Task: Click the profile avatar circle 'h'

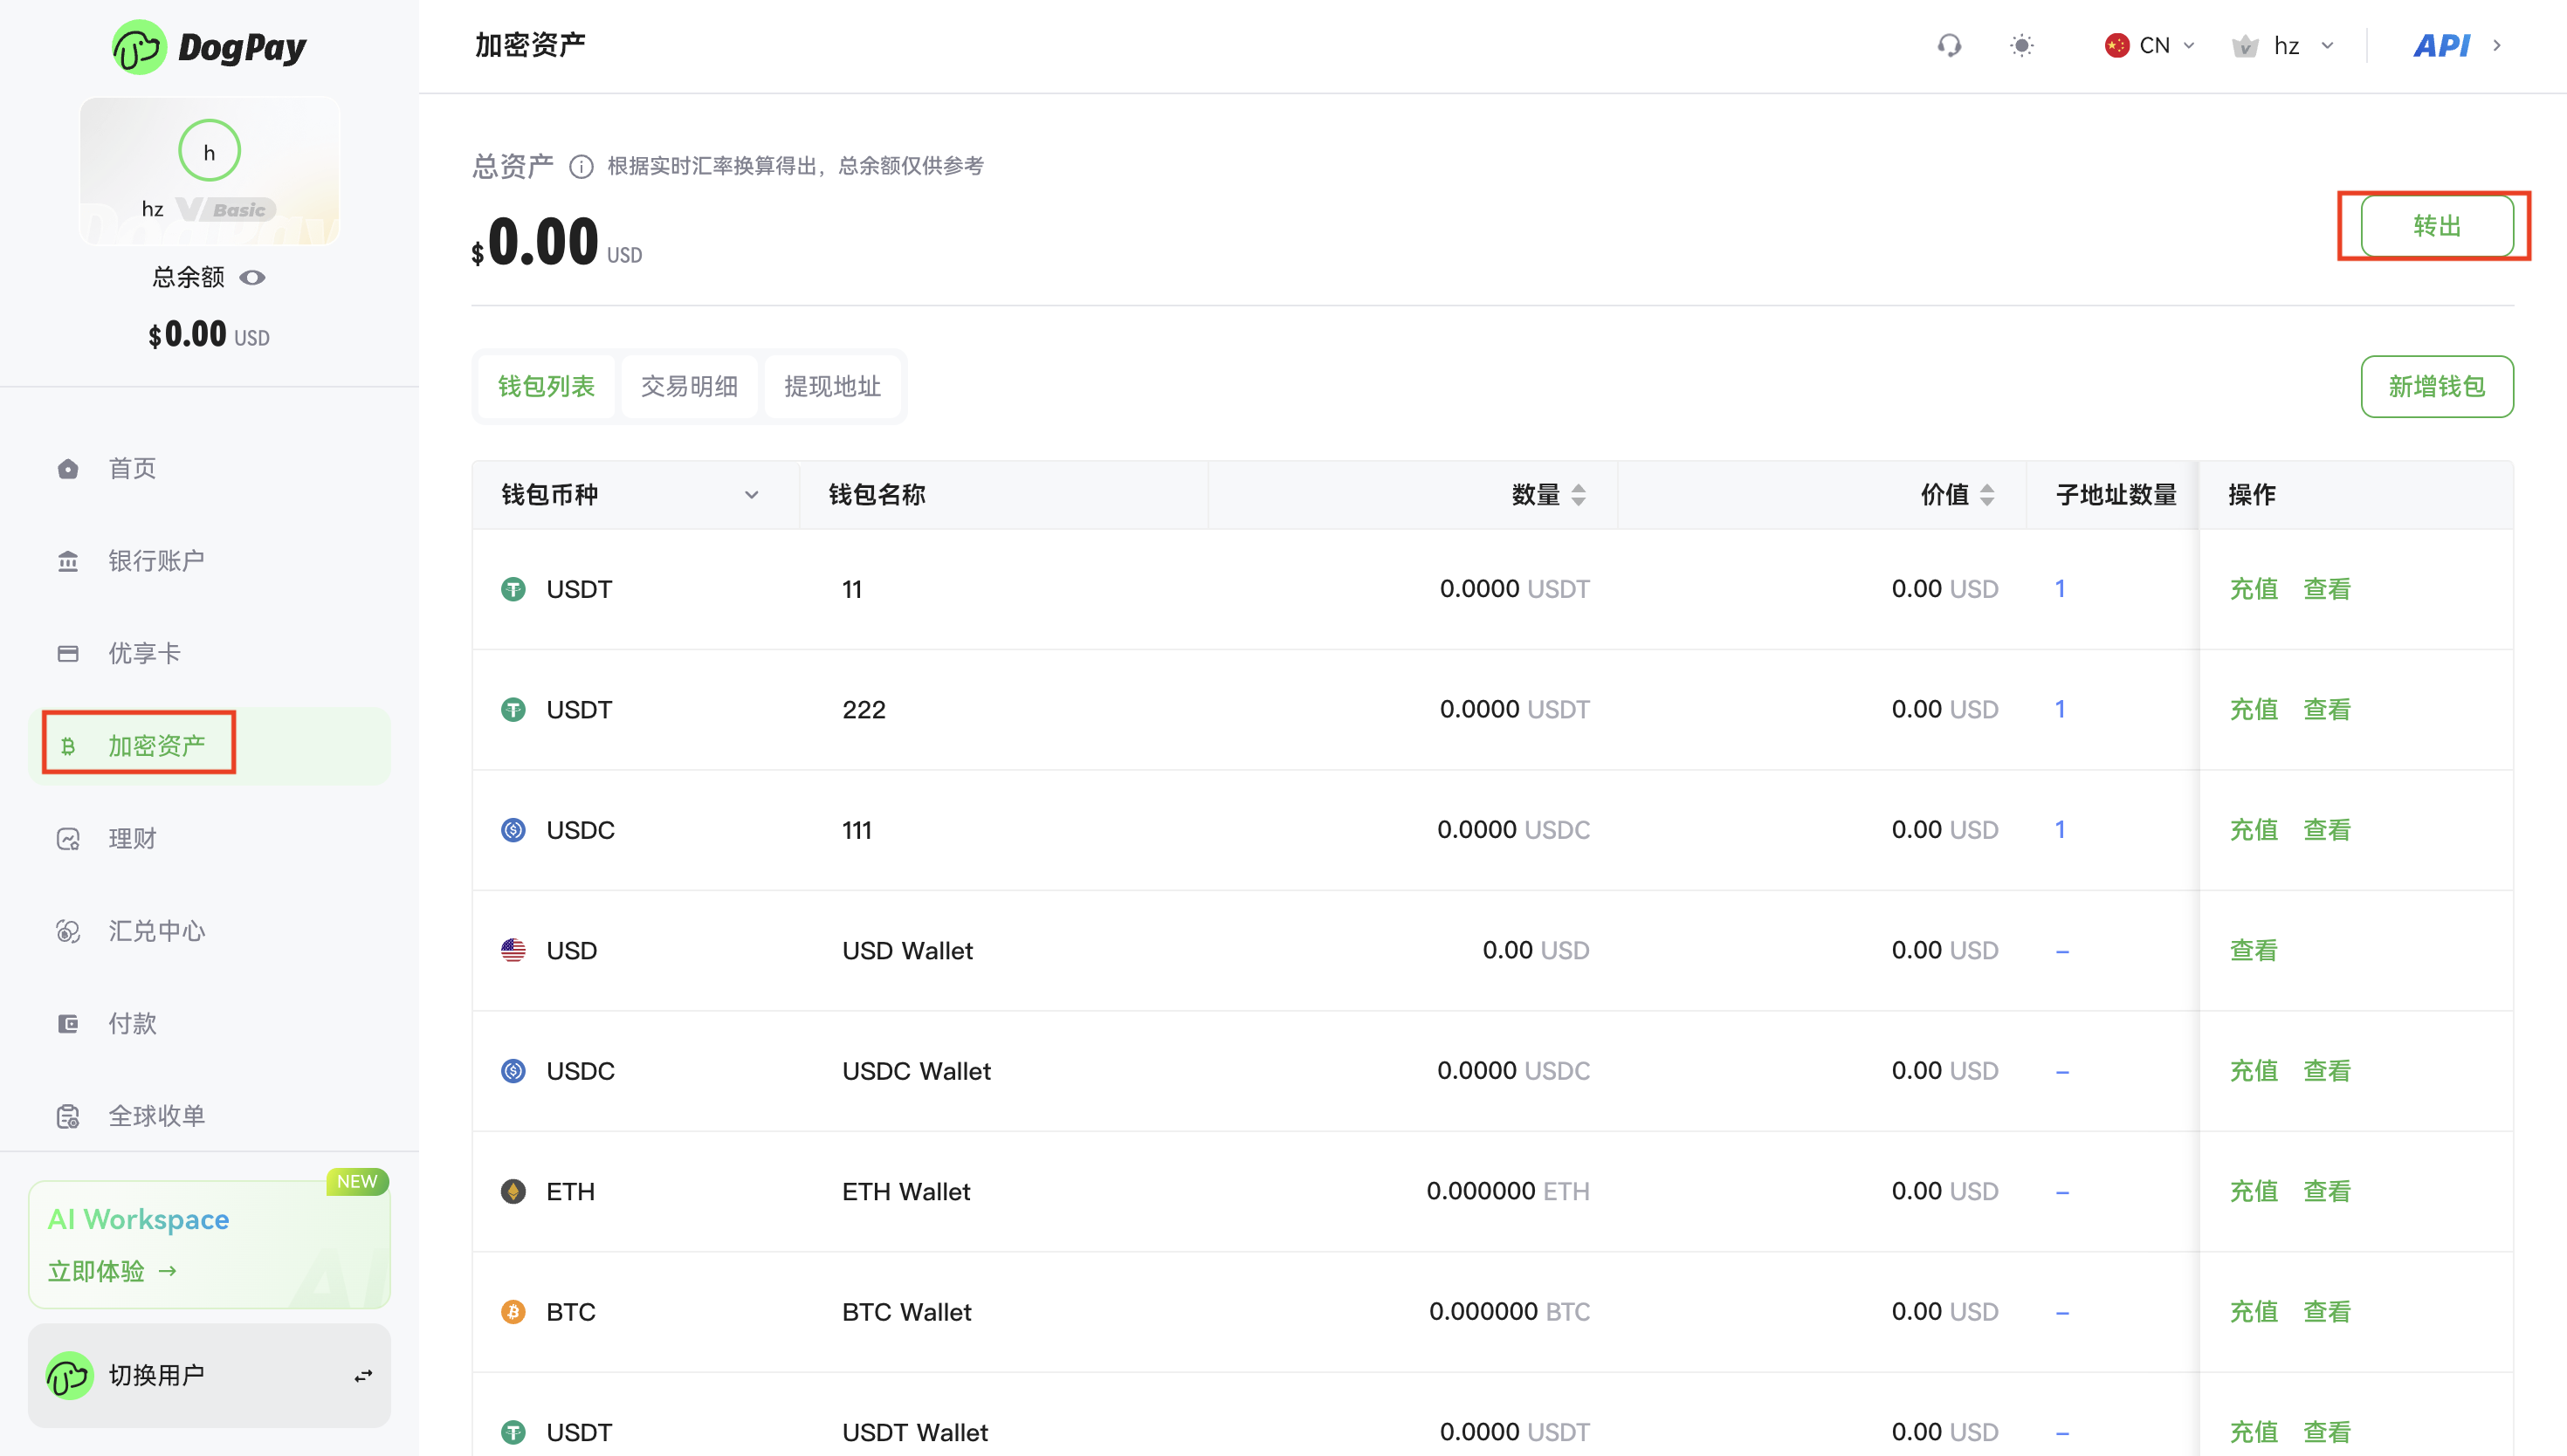Action: tap(209, 151)
